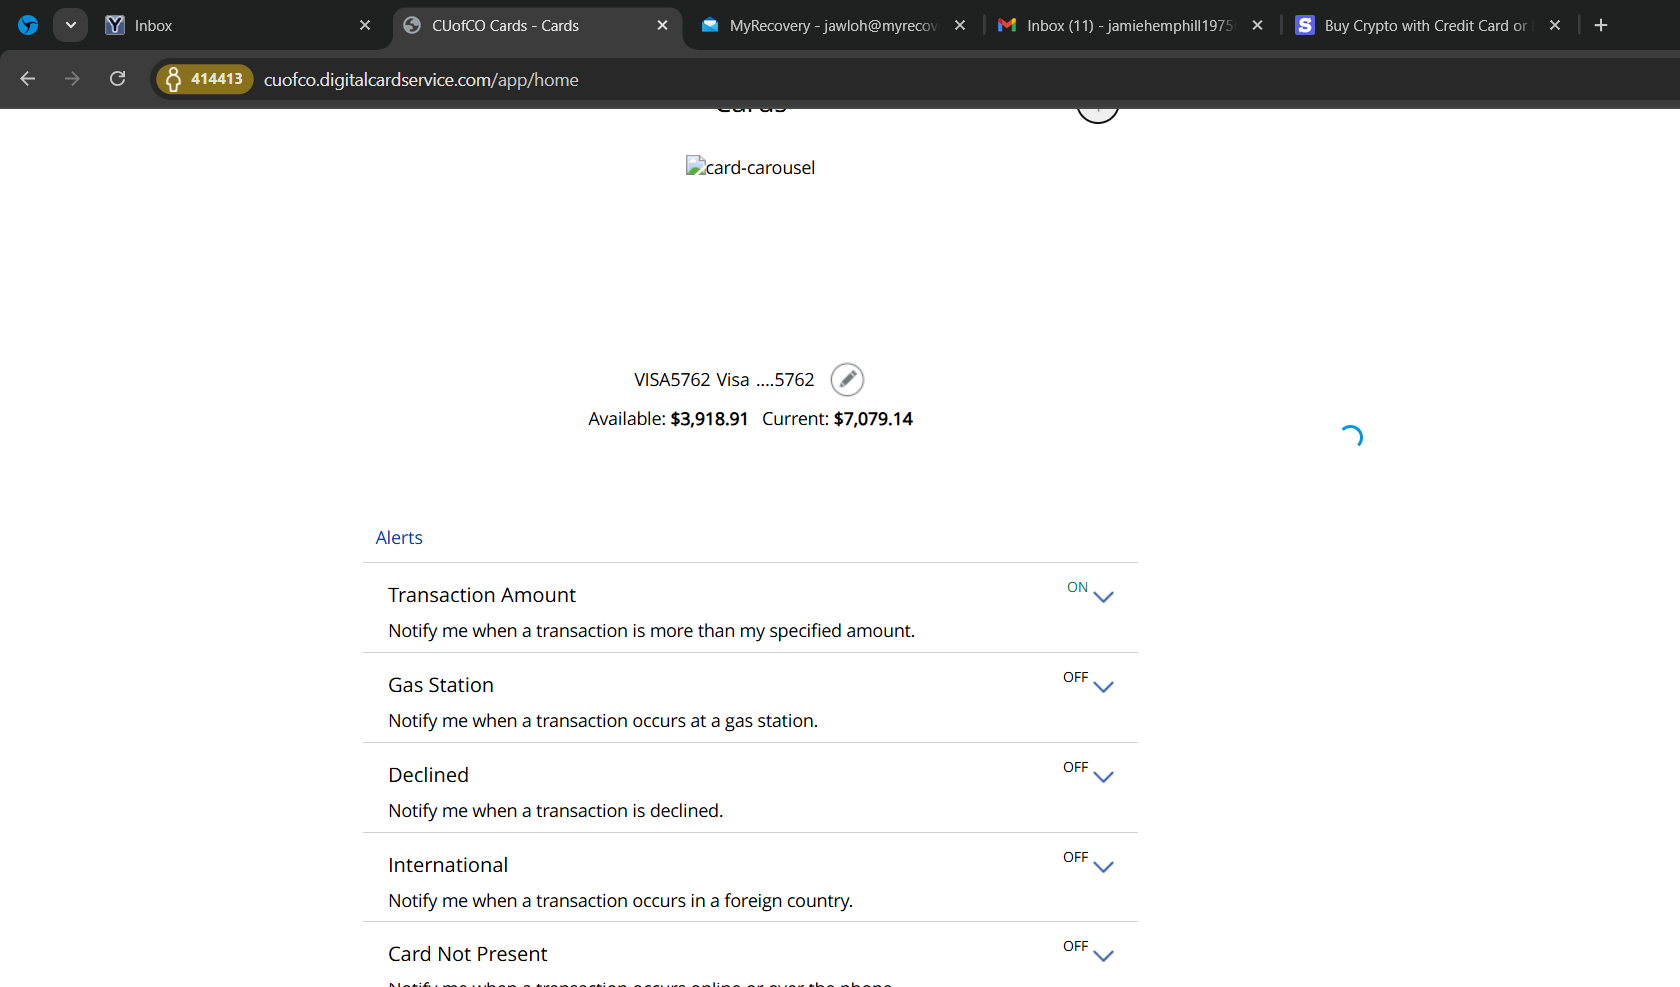Expand the International alert chevron
Viewport: 1680px width, 987px height.
(1103, 867)
